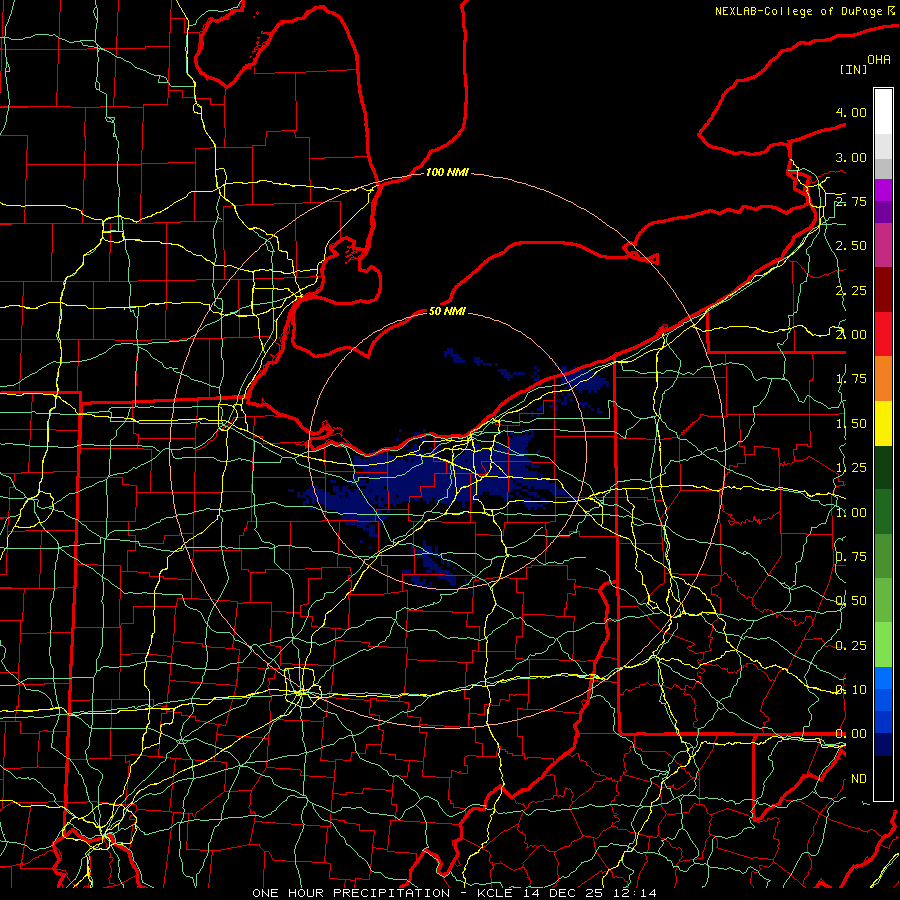Screen dimensions: 900x900
Task: Pick the green swatch beside 0.75
Action: 883,556
